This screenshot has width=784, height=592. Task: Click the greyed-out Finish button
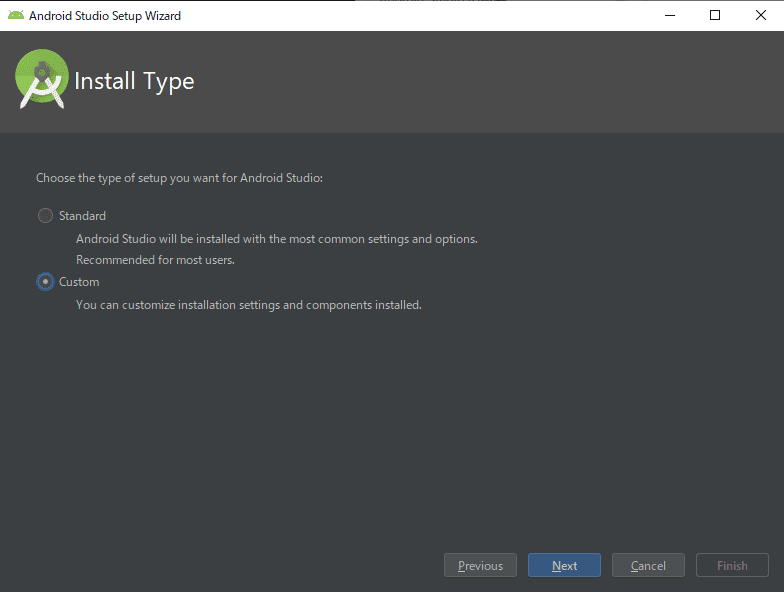point(732,565)
